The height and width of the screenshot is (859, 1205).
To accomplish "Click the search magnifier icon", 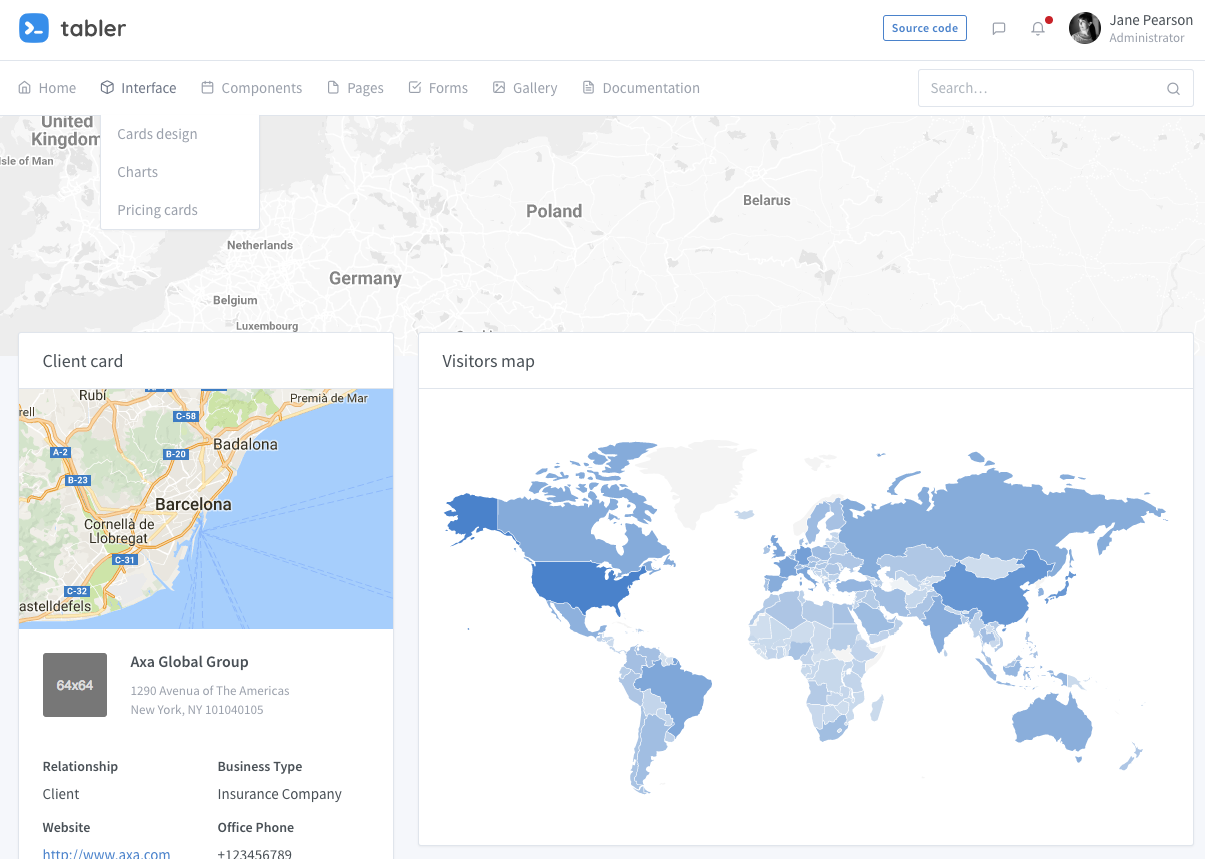I will pyautogui.click(x=1174, y=88).
